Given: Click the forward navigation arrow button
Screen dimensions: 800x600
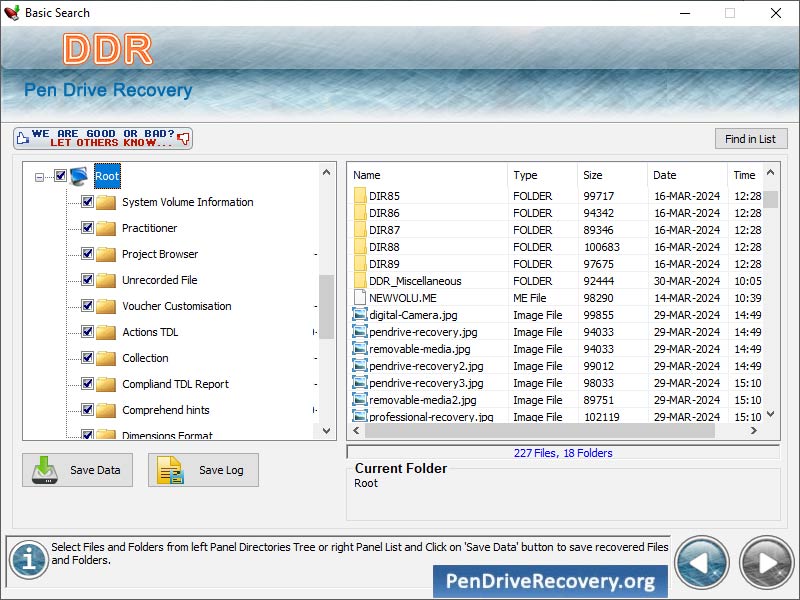Looking at the screenshot, I should 765,563.
